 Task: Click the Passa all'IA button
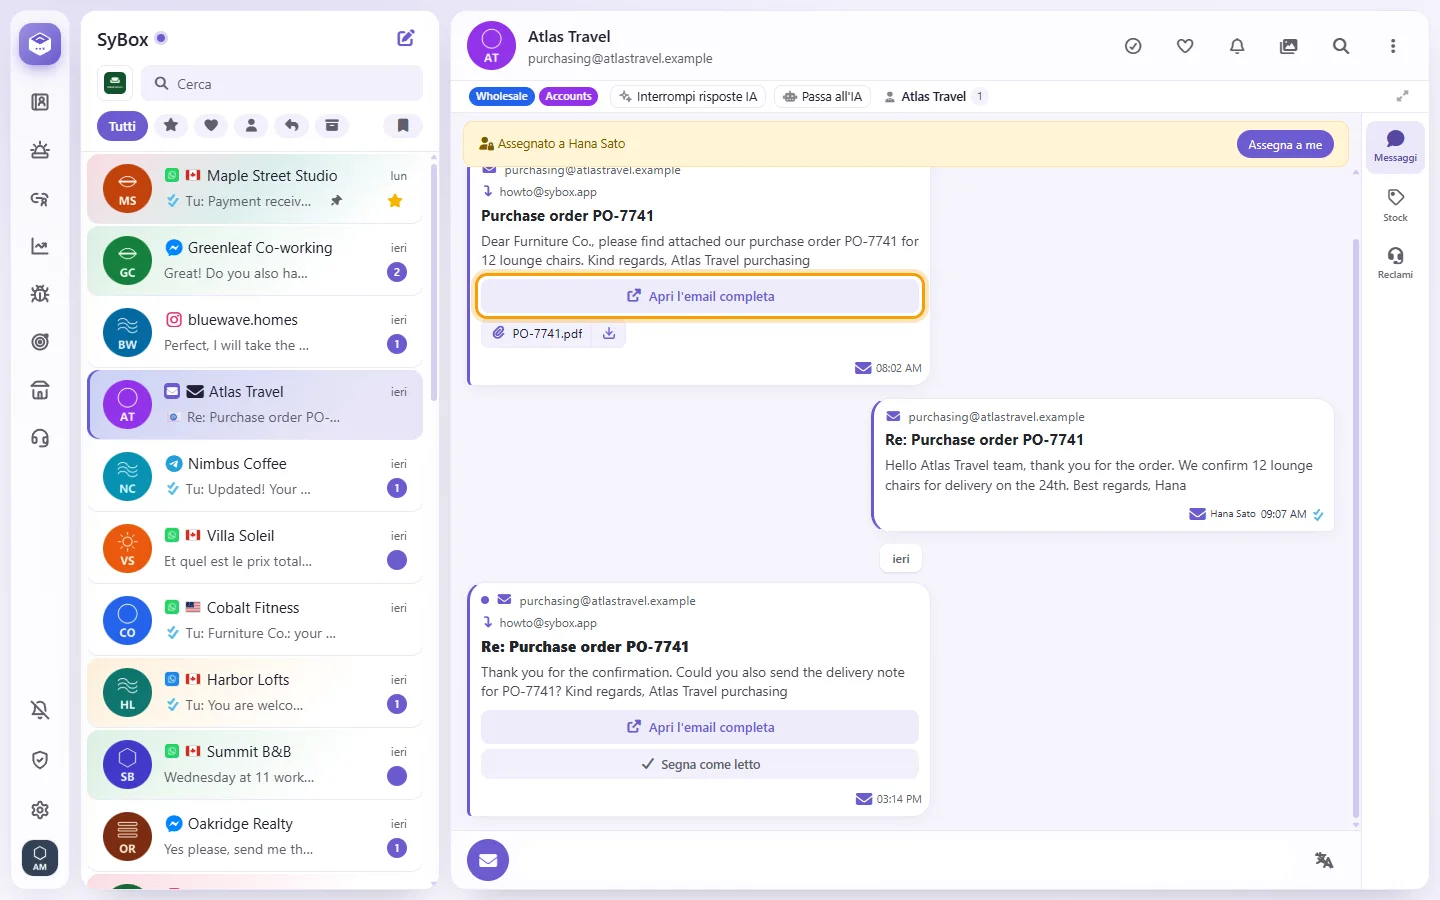tap(822, 97)
